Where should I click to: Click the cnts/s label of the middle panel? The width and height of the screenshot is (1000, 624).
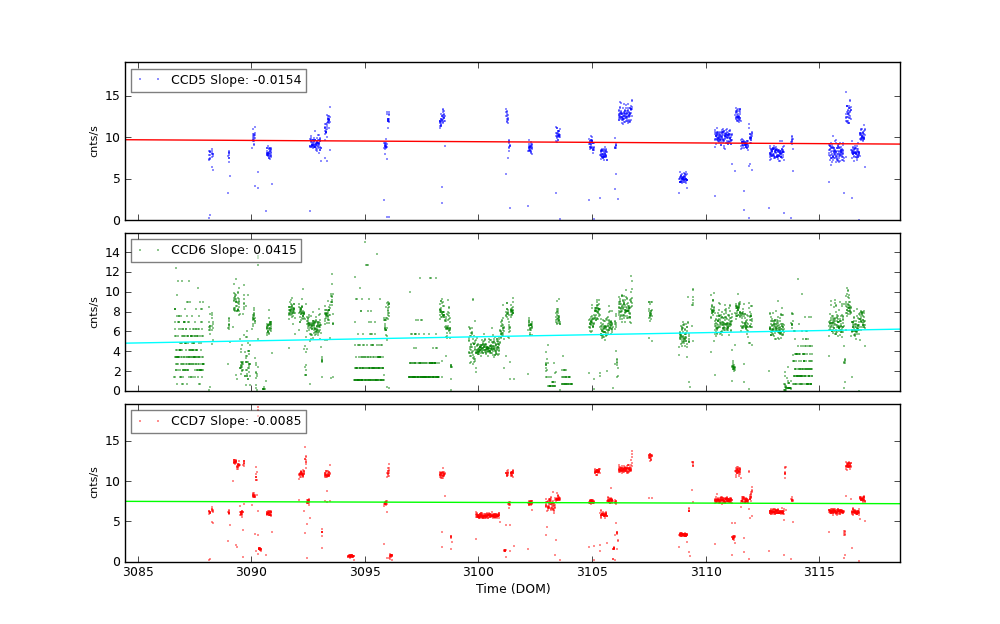94,312
